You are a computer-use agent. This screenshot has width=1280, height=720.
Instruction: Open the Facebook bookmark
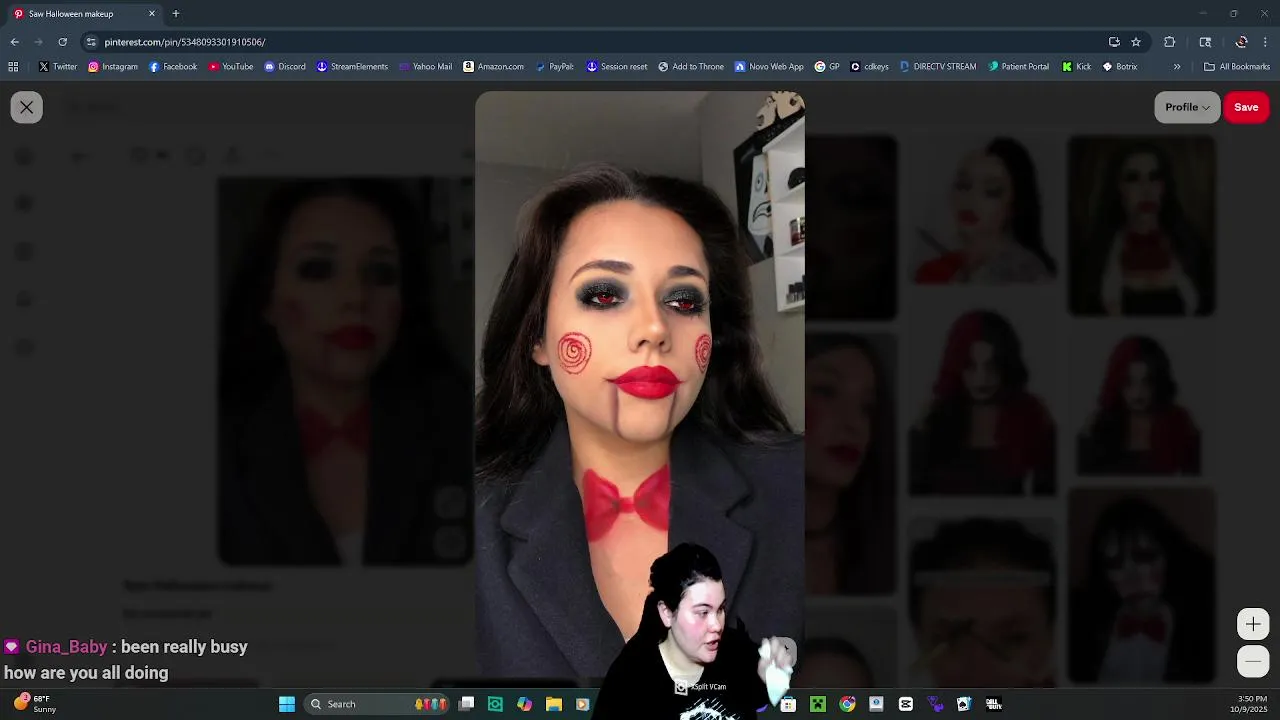tap(173, 67)
